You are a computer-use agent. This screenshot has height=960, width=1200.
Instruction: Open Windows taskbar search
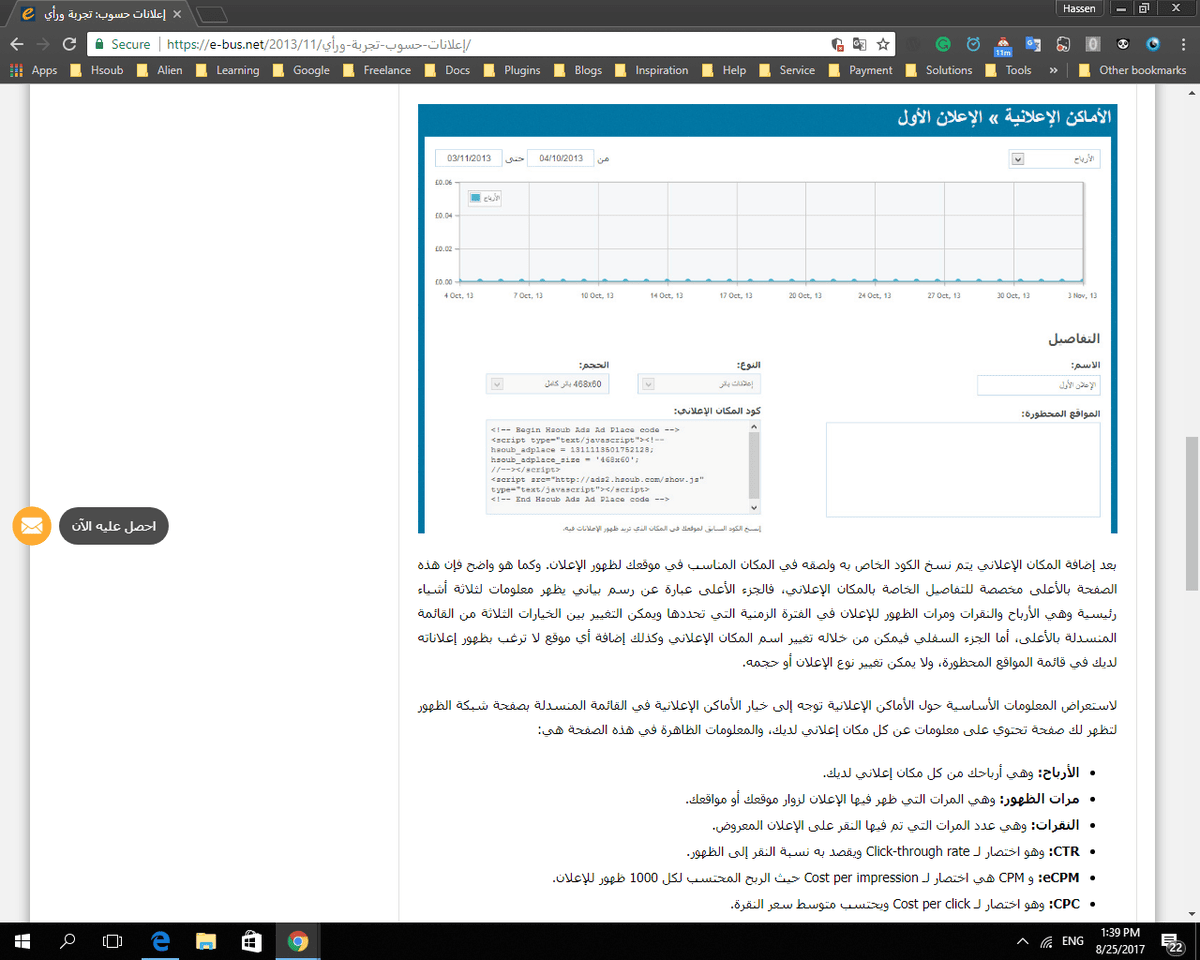click(x=68, y=941)
